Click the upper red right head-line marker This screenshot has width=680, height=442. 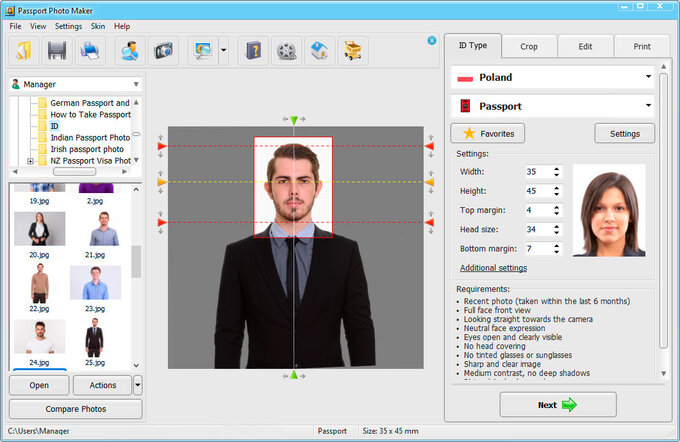pos(429,146)
